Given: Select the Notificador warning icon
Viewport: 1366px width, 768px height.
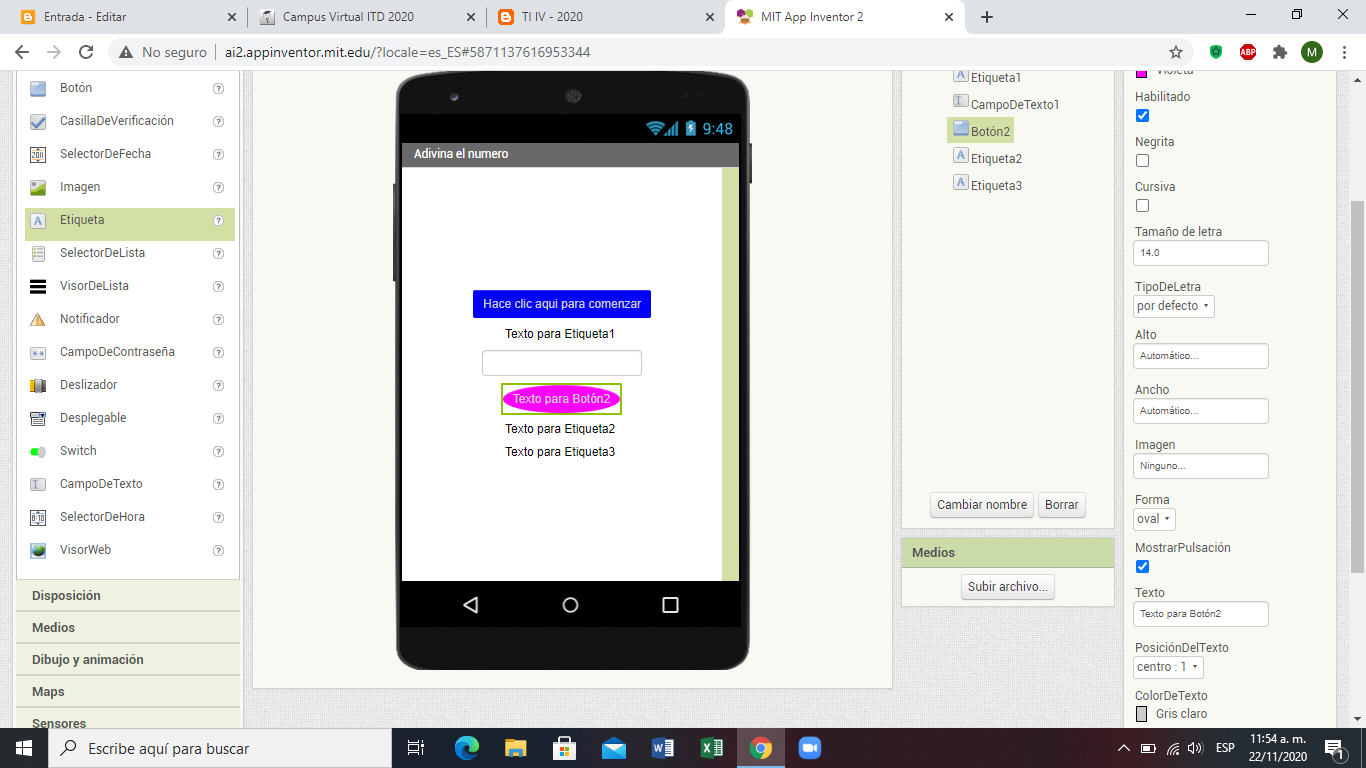Looking at the screenshot, I should 38,319.
